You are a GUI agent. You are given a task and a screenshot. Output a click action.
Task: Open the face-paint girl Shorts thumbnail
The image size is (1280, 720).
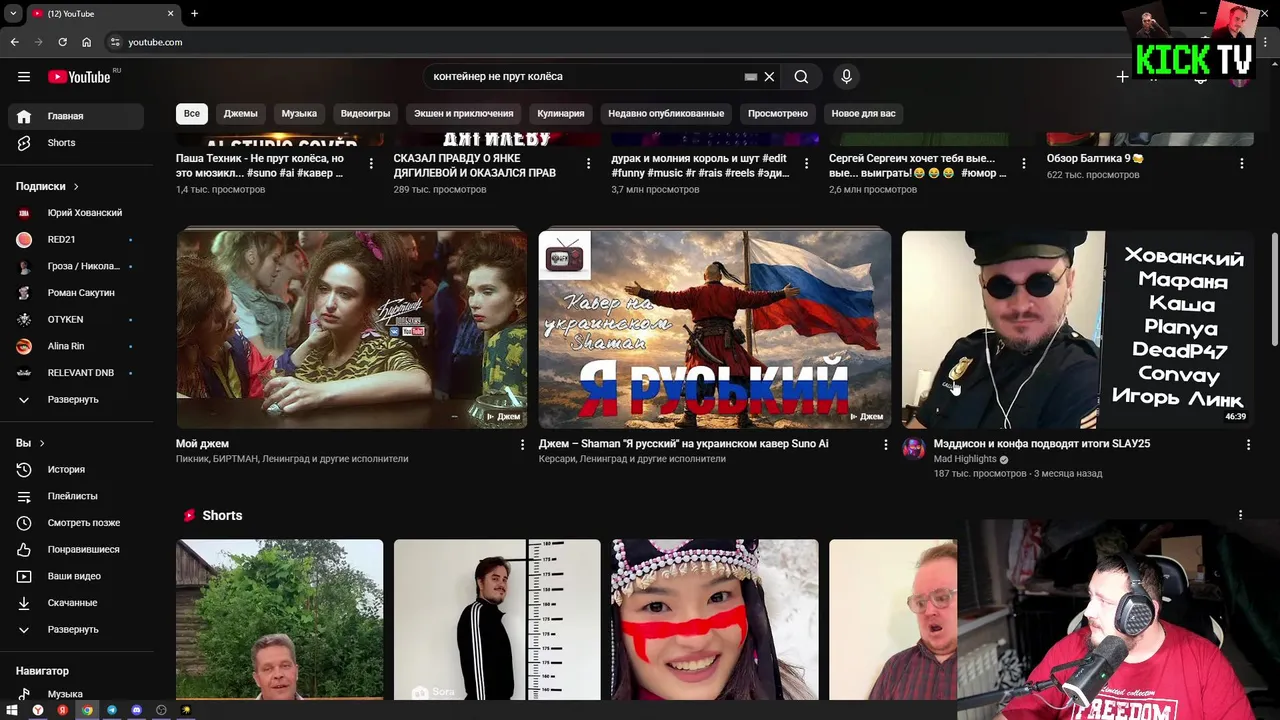[x=715, y=620]
